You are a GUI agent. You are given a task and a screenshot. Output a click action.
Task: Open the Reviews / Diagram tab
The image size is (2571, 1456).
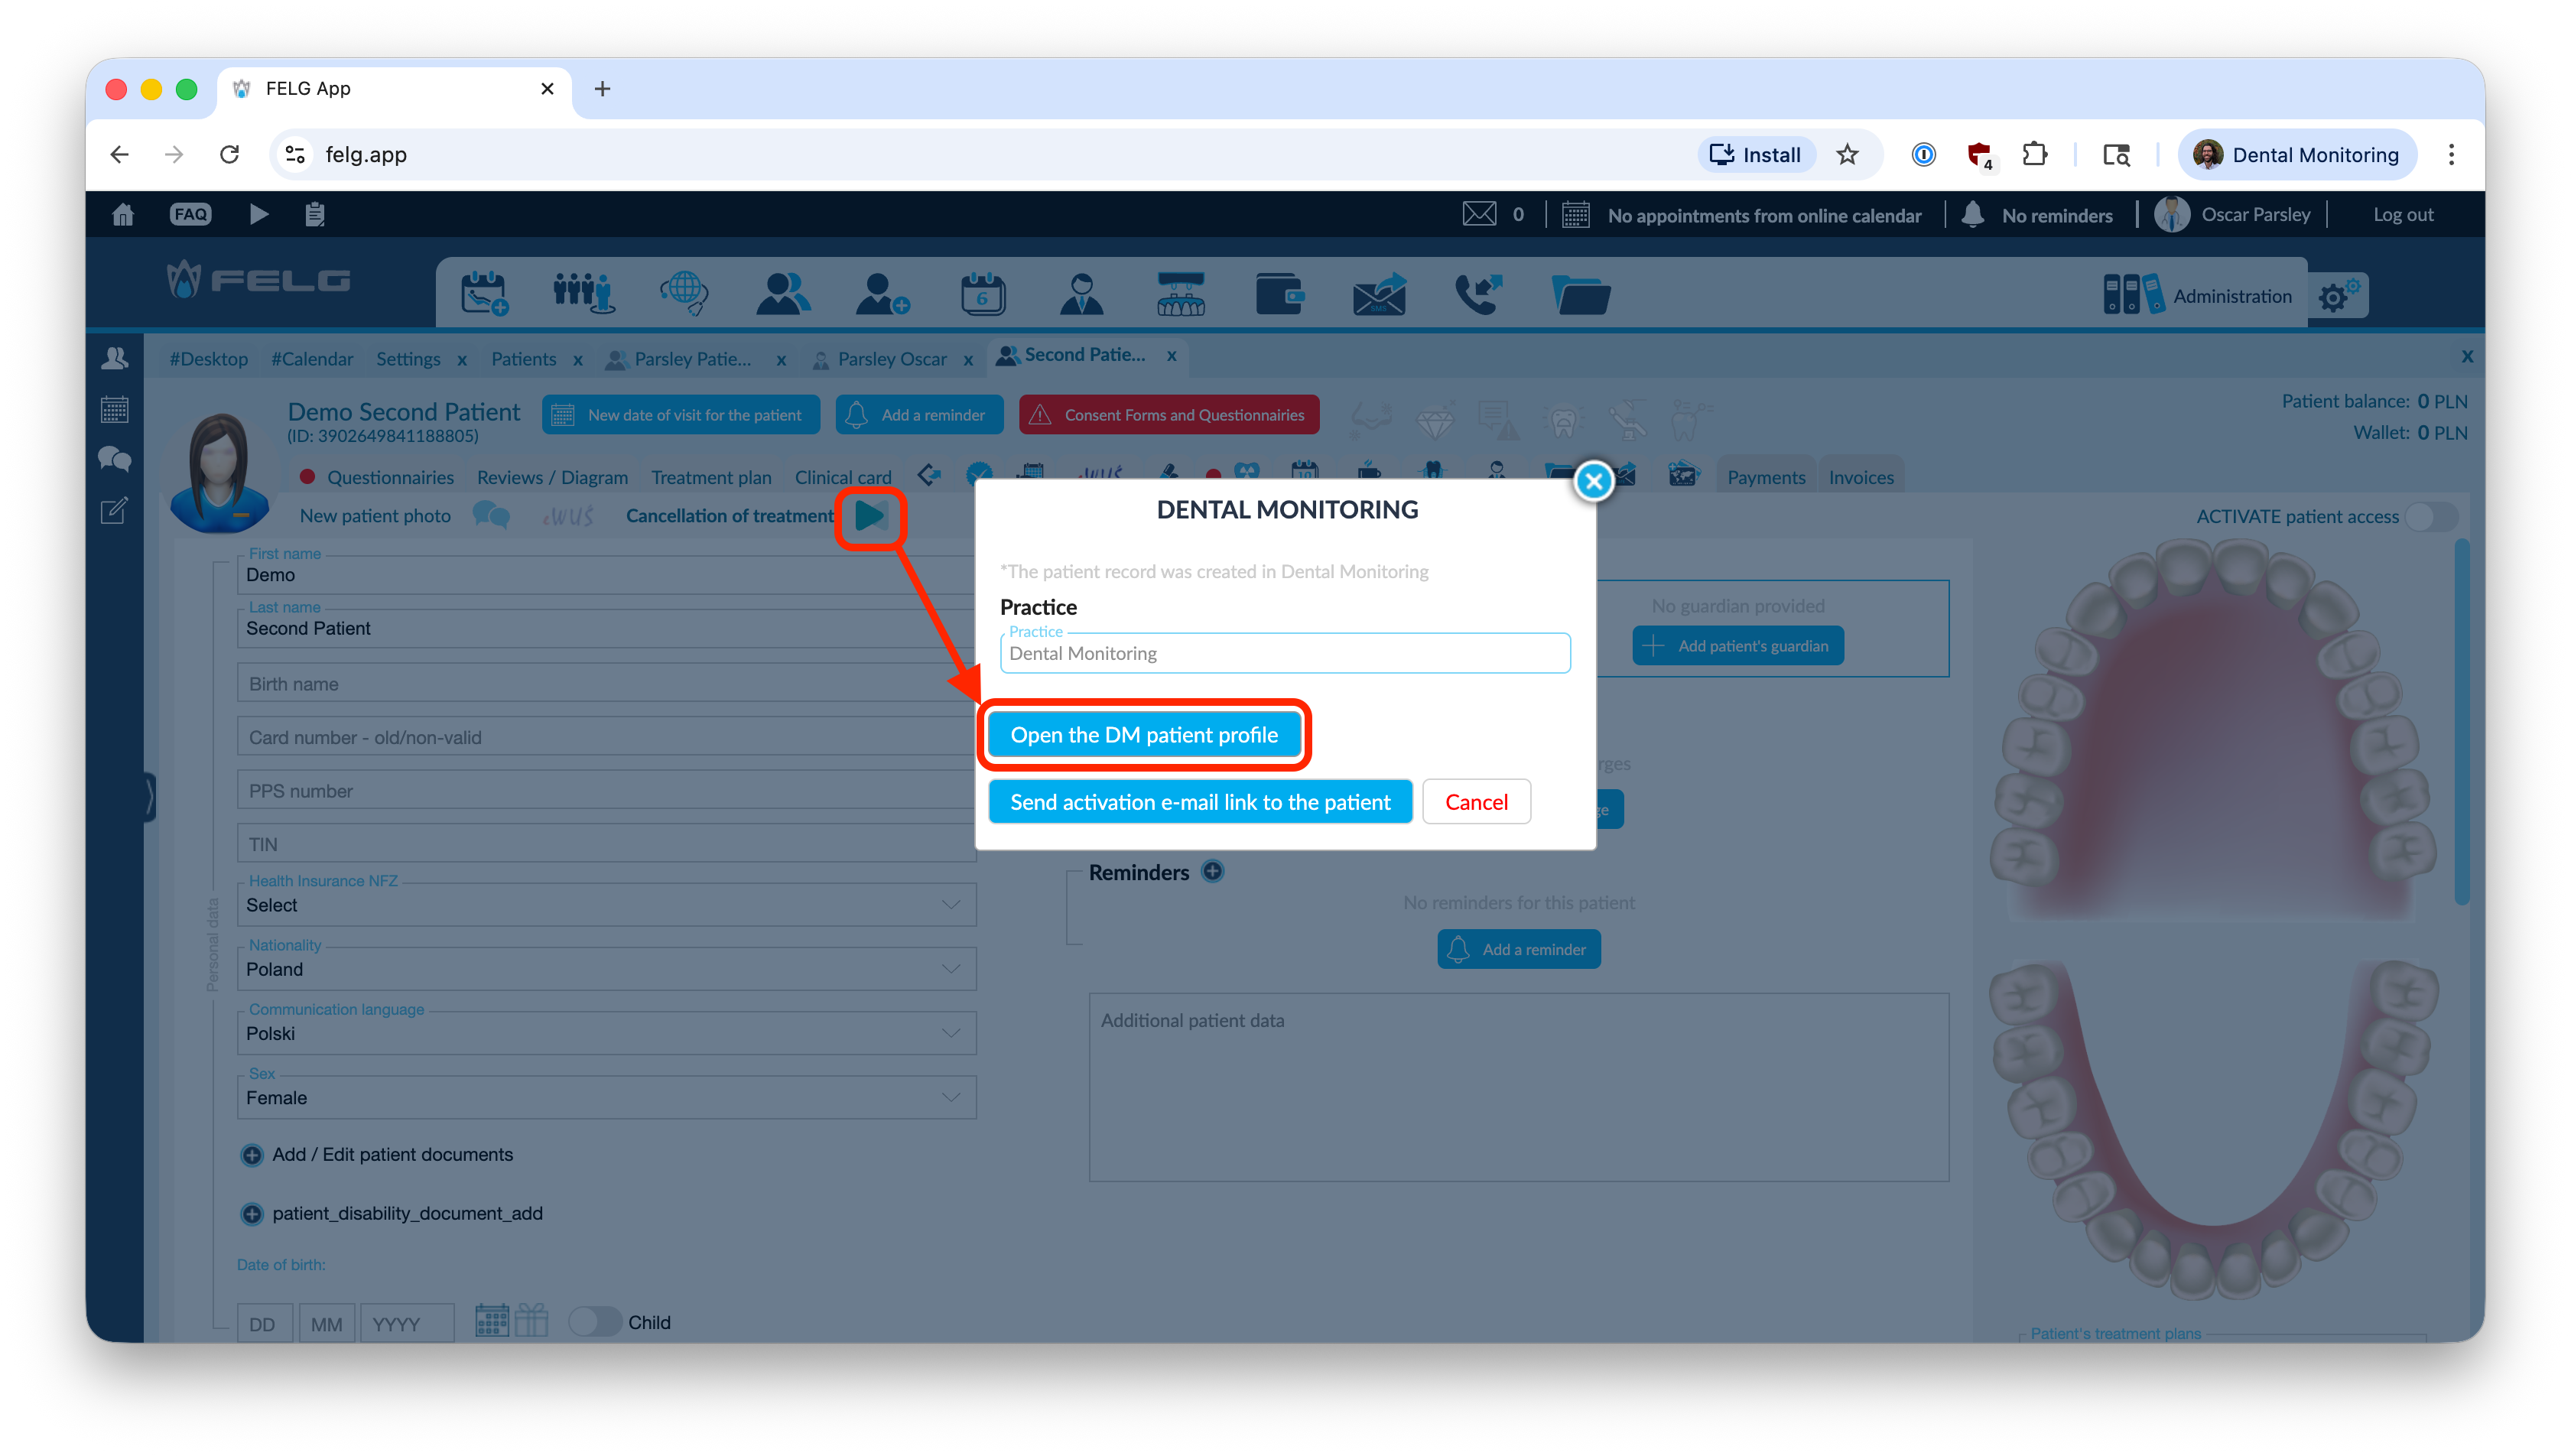(x=552, y=478)
